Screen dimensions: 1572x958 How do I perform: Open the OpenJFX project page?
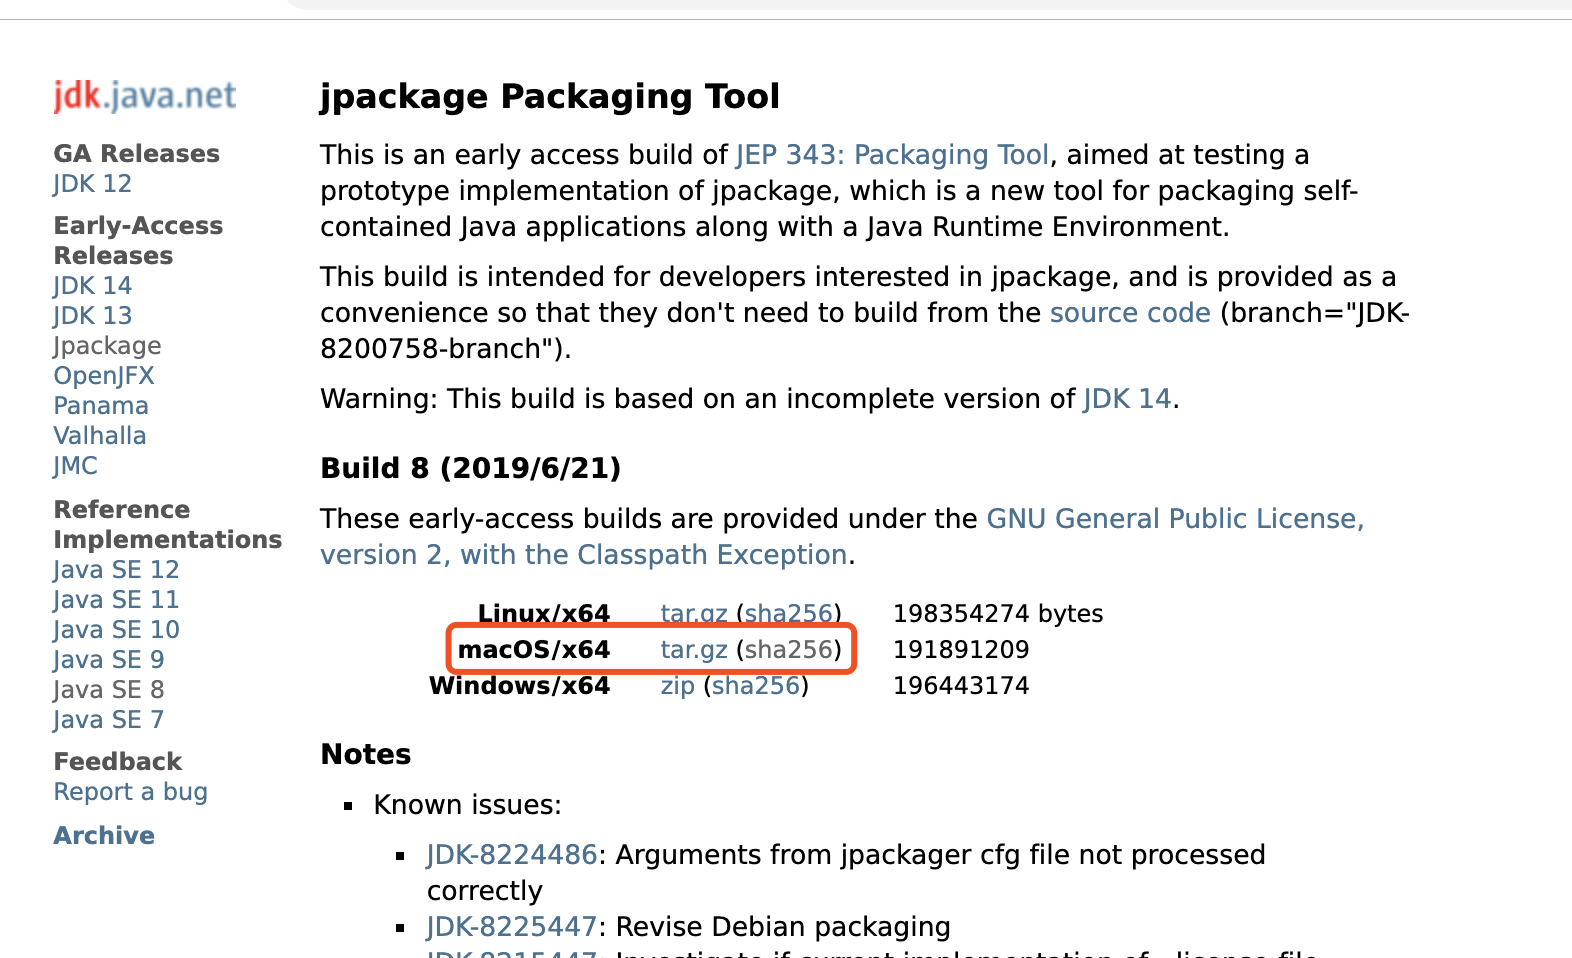point(103,375)
